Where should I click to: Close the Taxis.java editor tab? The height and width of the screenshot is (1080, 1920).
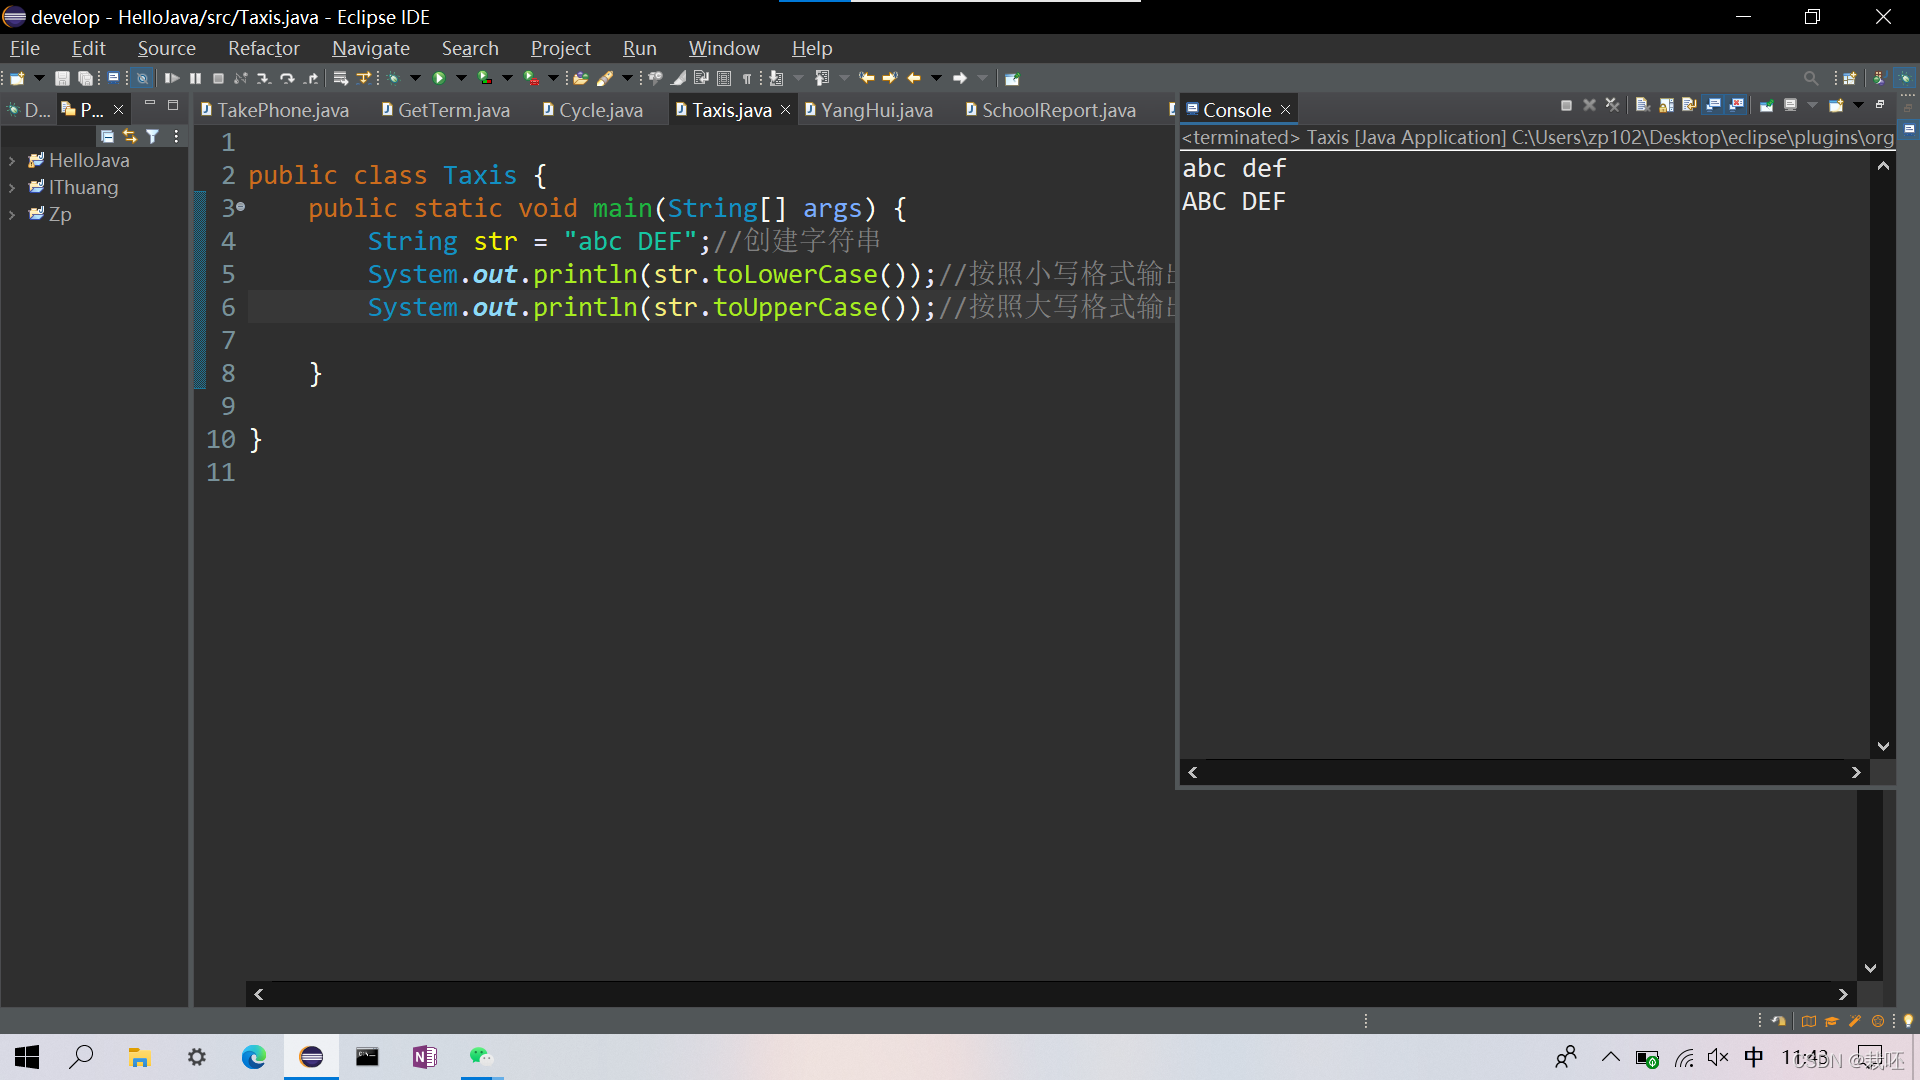pos(786,110)
